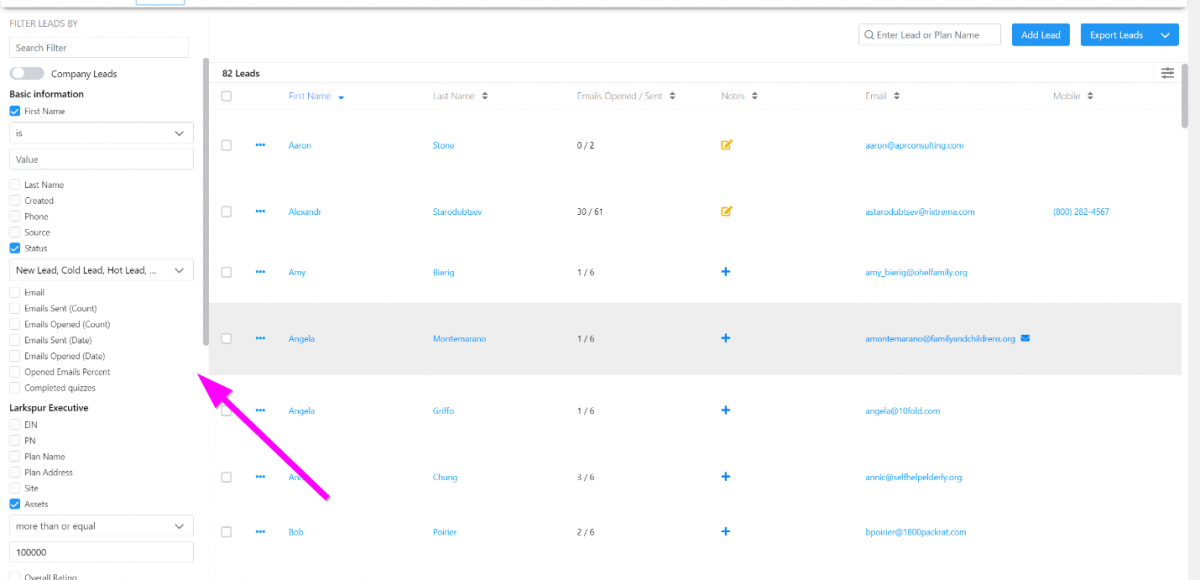Open the three-dot menu for Aaron
Image resolution: width=1200 pixels, height=580 pixels.
tap(260, 145)
